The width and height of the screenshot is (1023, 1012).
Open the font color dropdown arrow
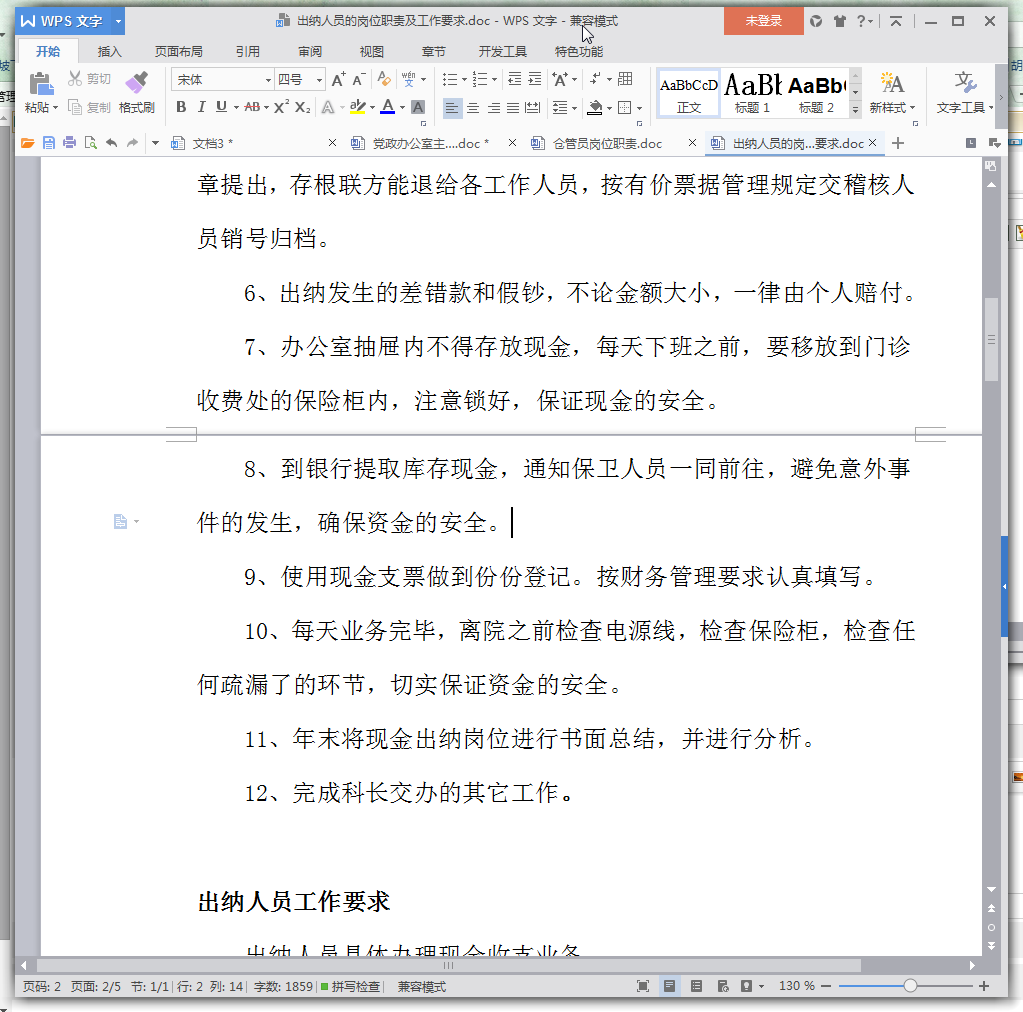tap(402, 108)
